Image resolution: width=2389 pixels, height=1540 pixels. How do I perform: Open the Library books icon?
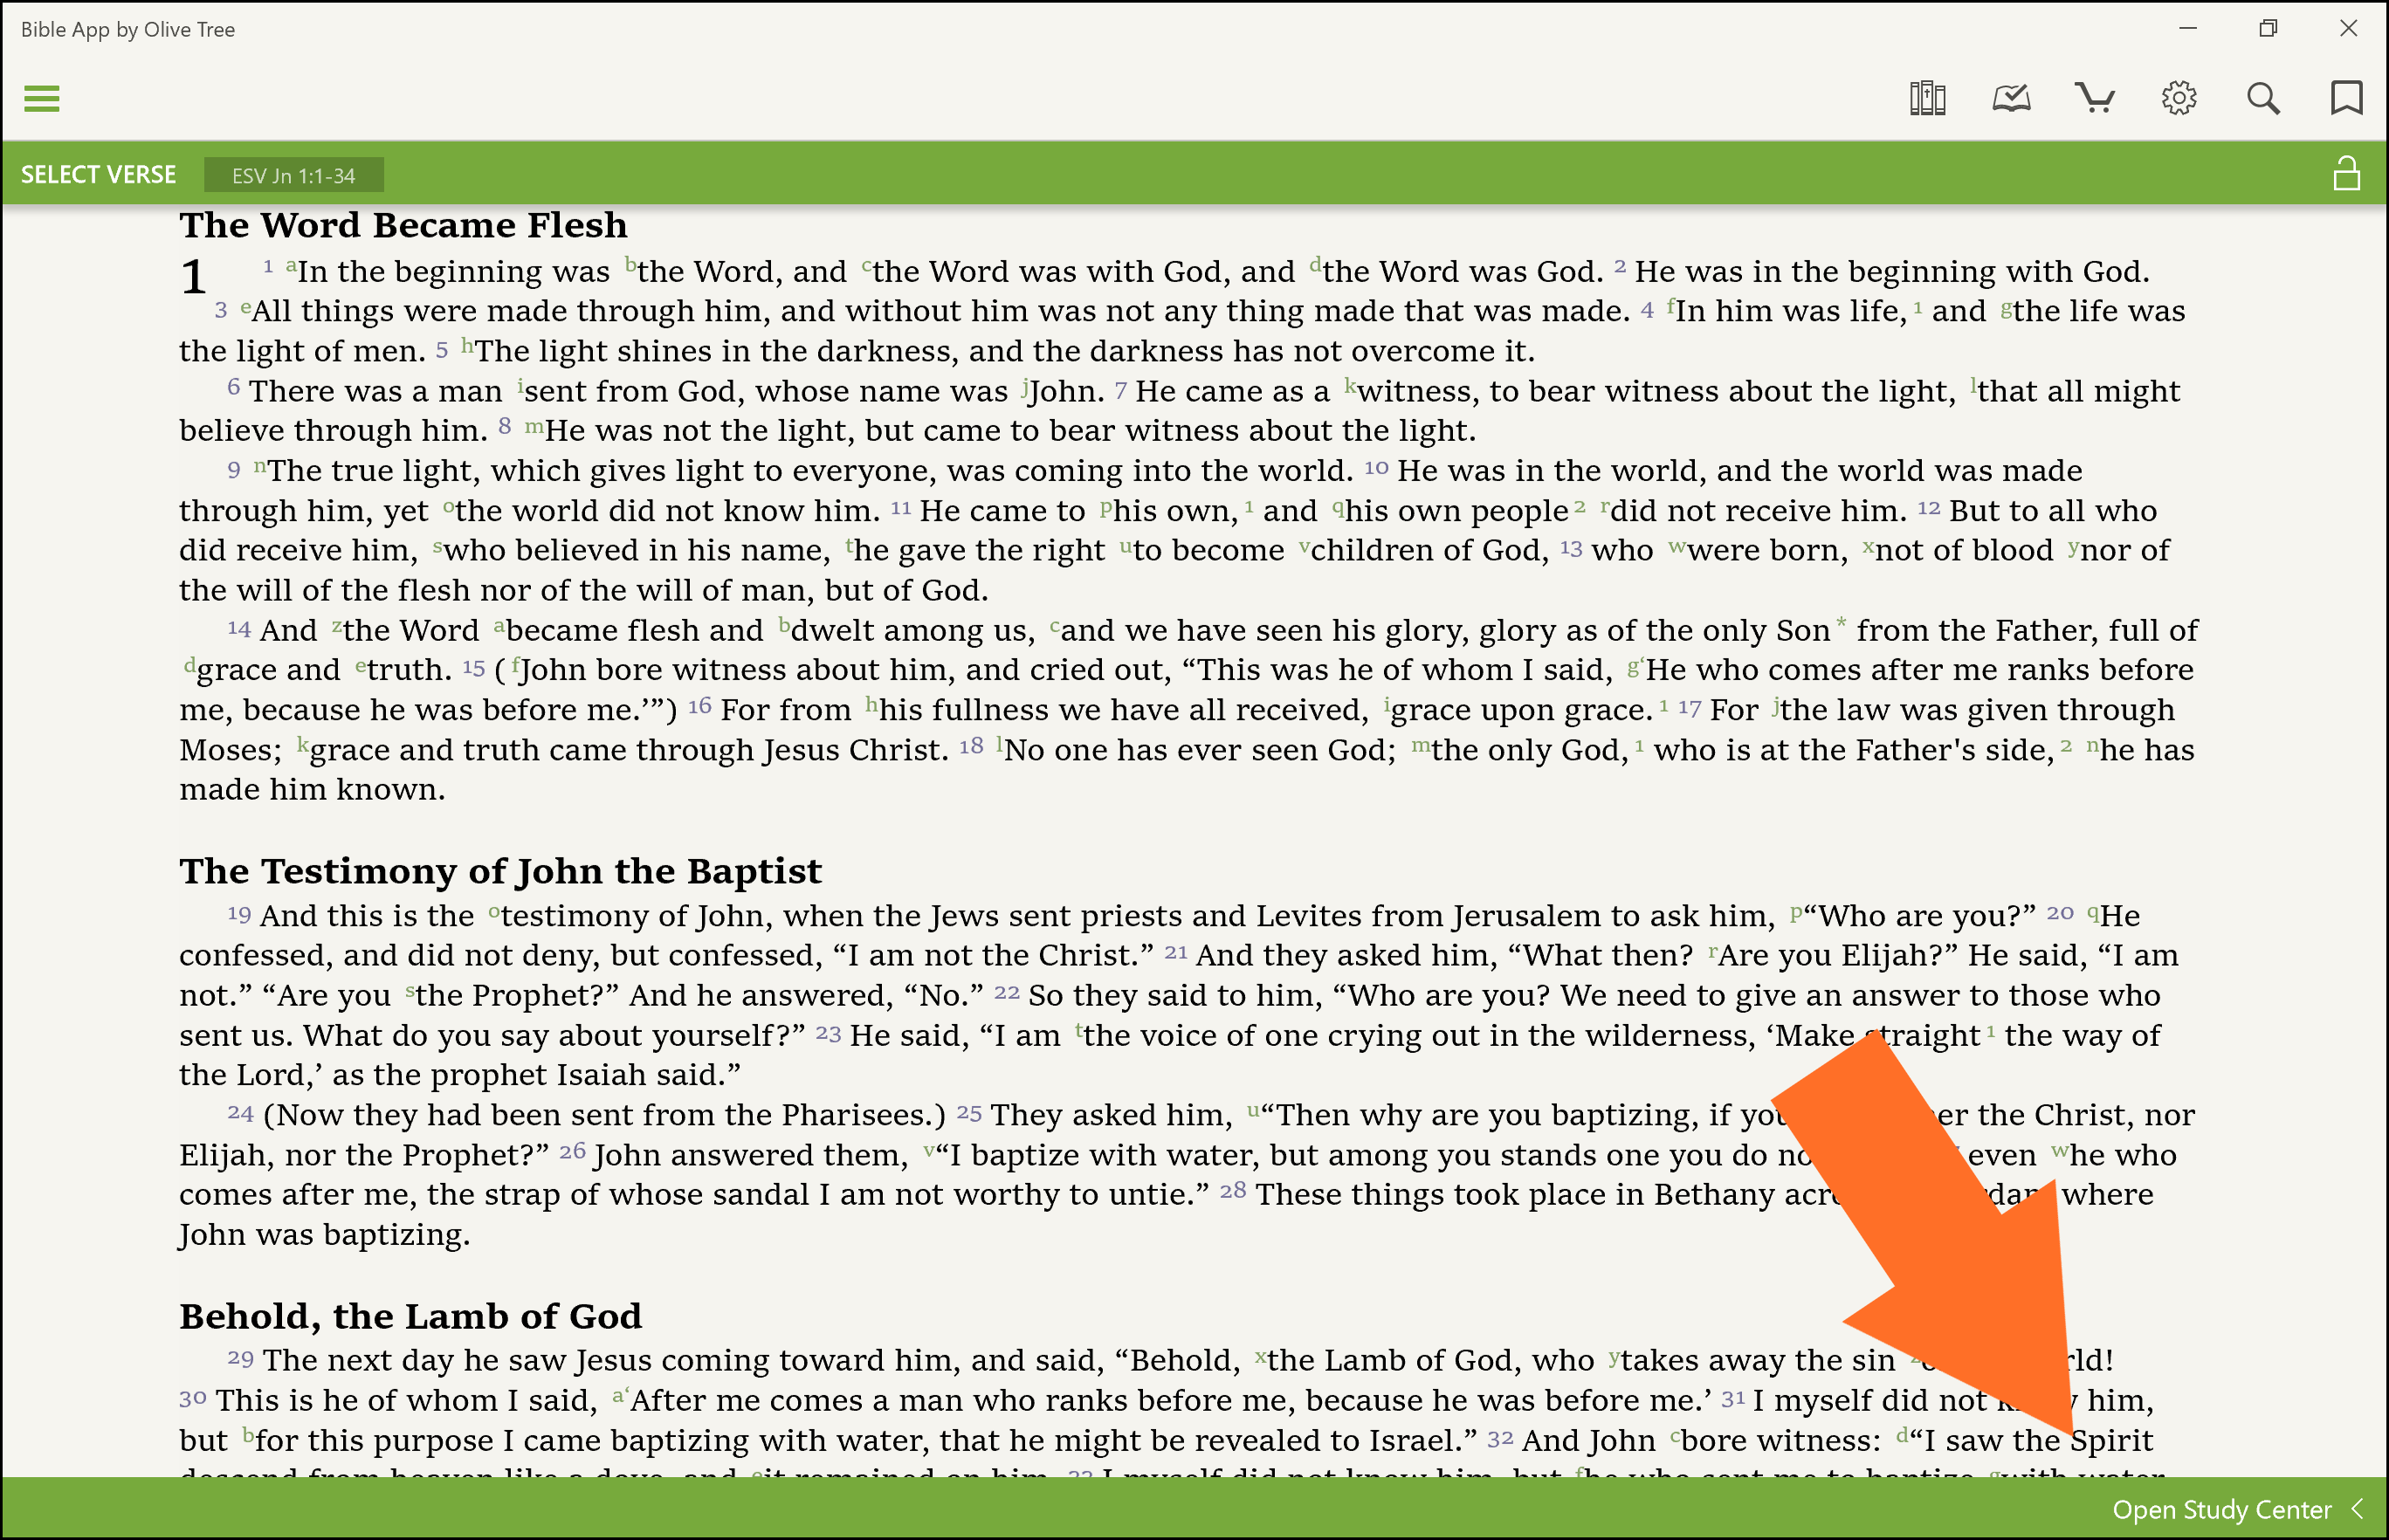(1927, 99)
